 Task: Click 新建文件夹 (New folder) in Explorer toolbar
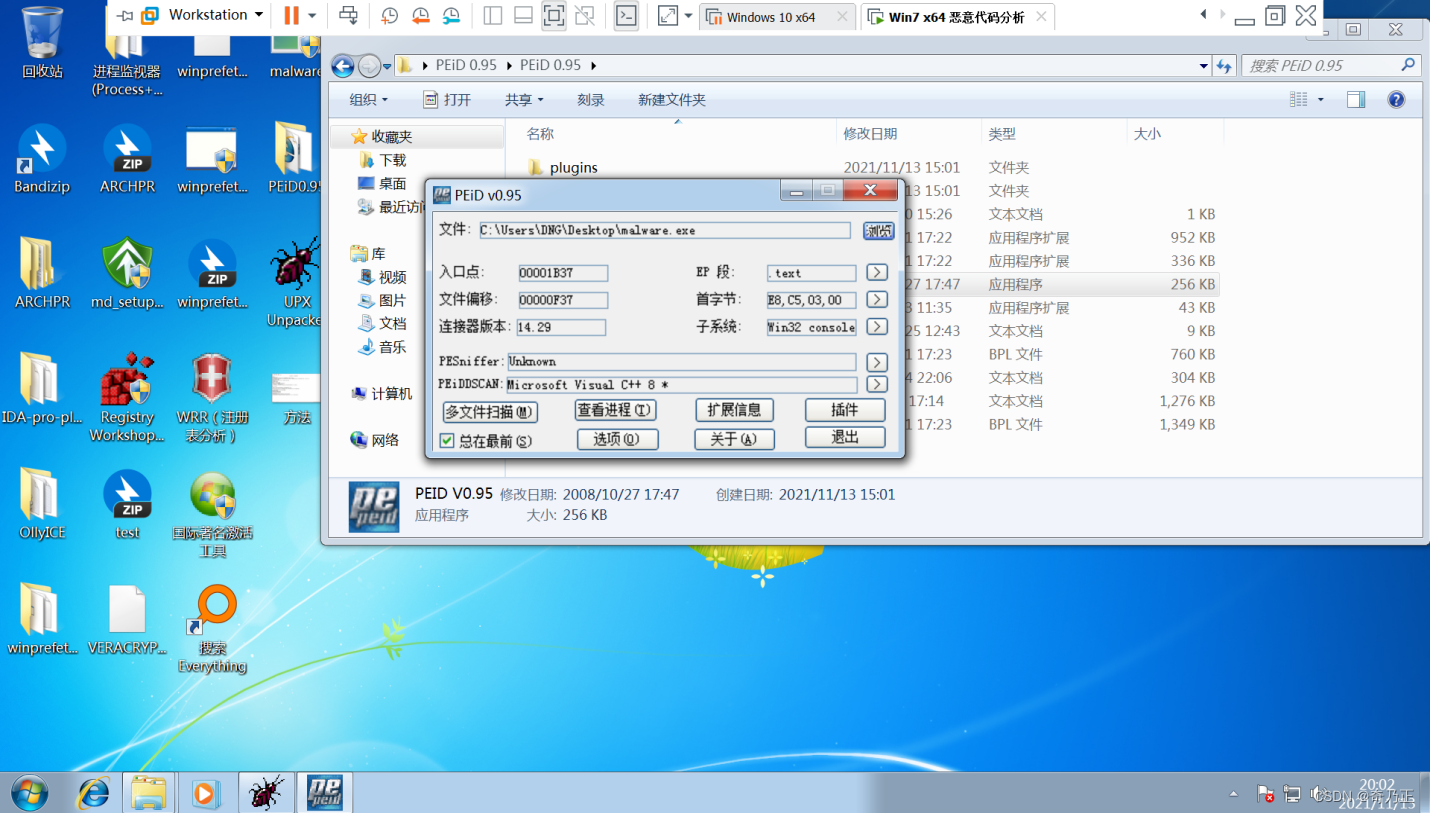point(672,100)
